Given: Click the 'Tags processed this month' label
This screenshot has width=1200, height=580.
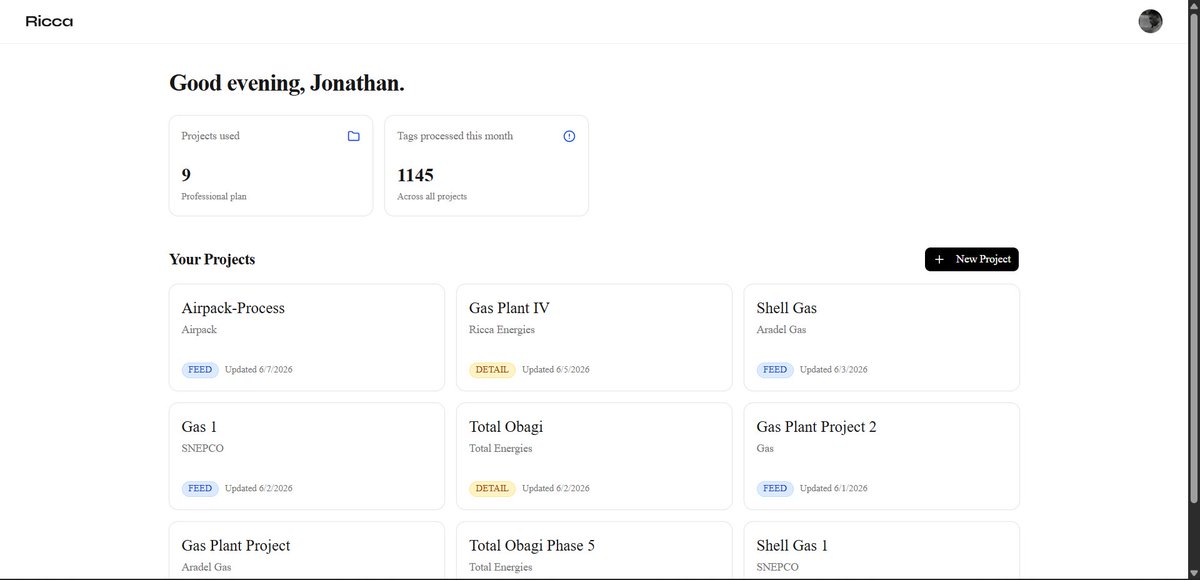Looking at the screenshot, I should pyautogui.click(x=455, y=136).
